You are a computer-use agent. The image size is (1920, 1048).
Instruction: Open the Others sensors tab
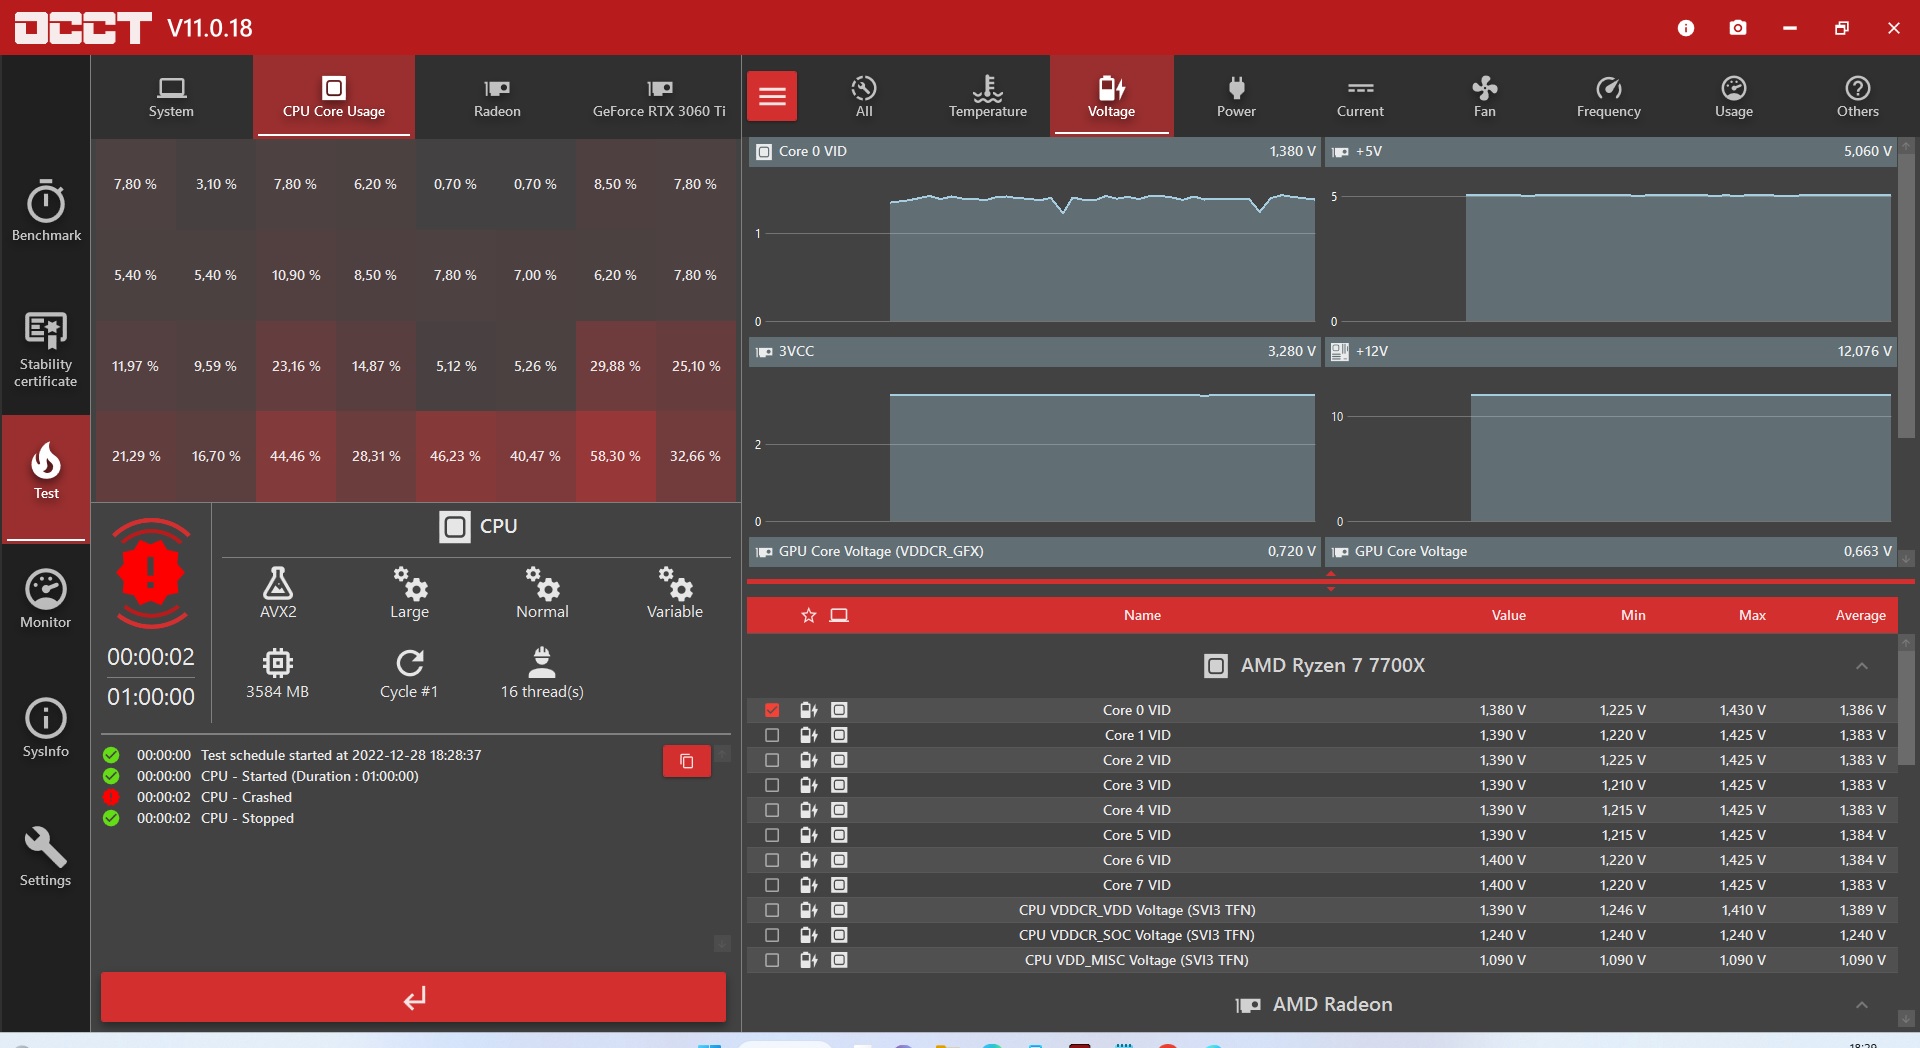pyautogui.click(x=1858, y=96)
